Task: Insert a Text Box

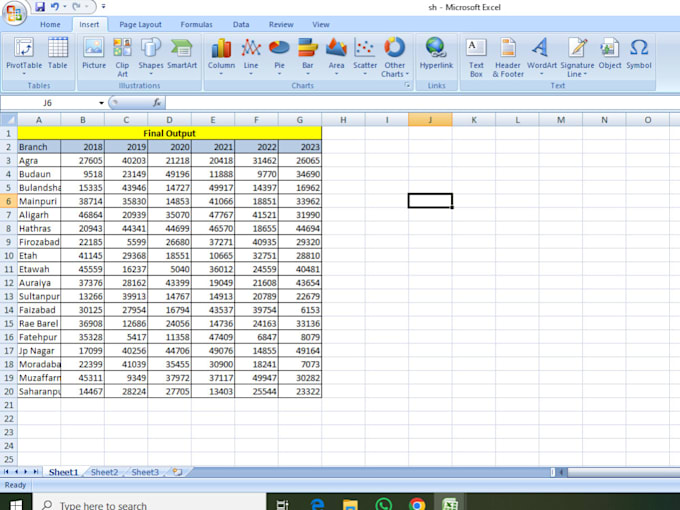Action: 476,57
